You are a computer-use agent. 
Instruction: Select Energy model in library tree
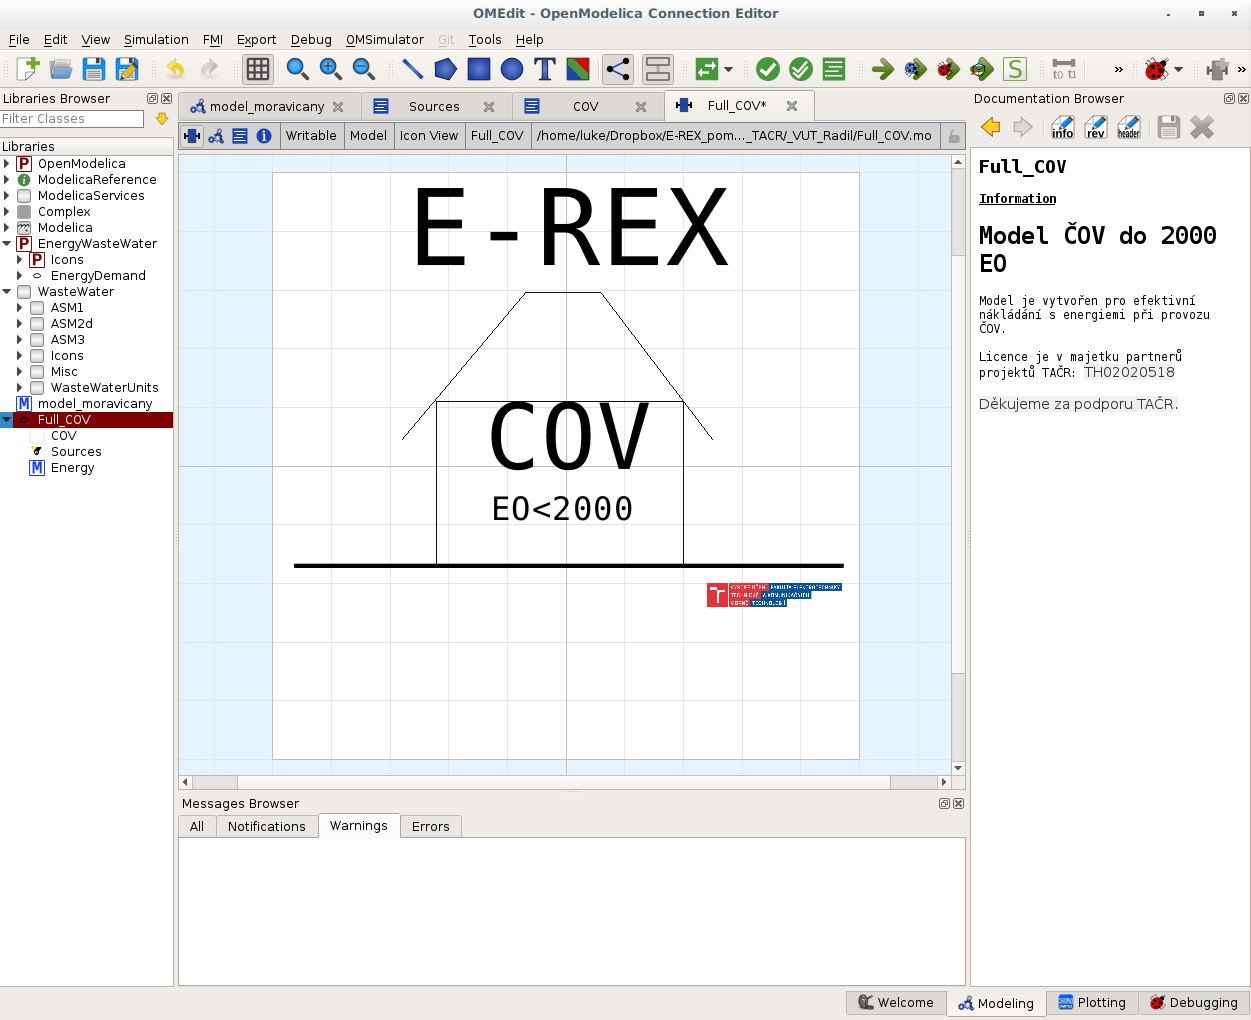point(72,468)
